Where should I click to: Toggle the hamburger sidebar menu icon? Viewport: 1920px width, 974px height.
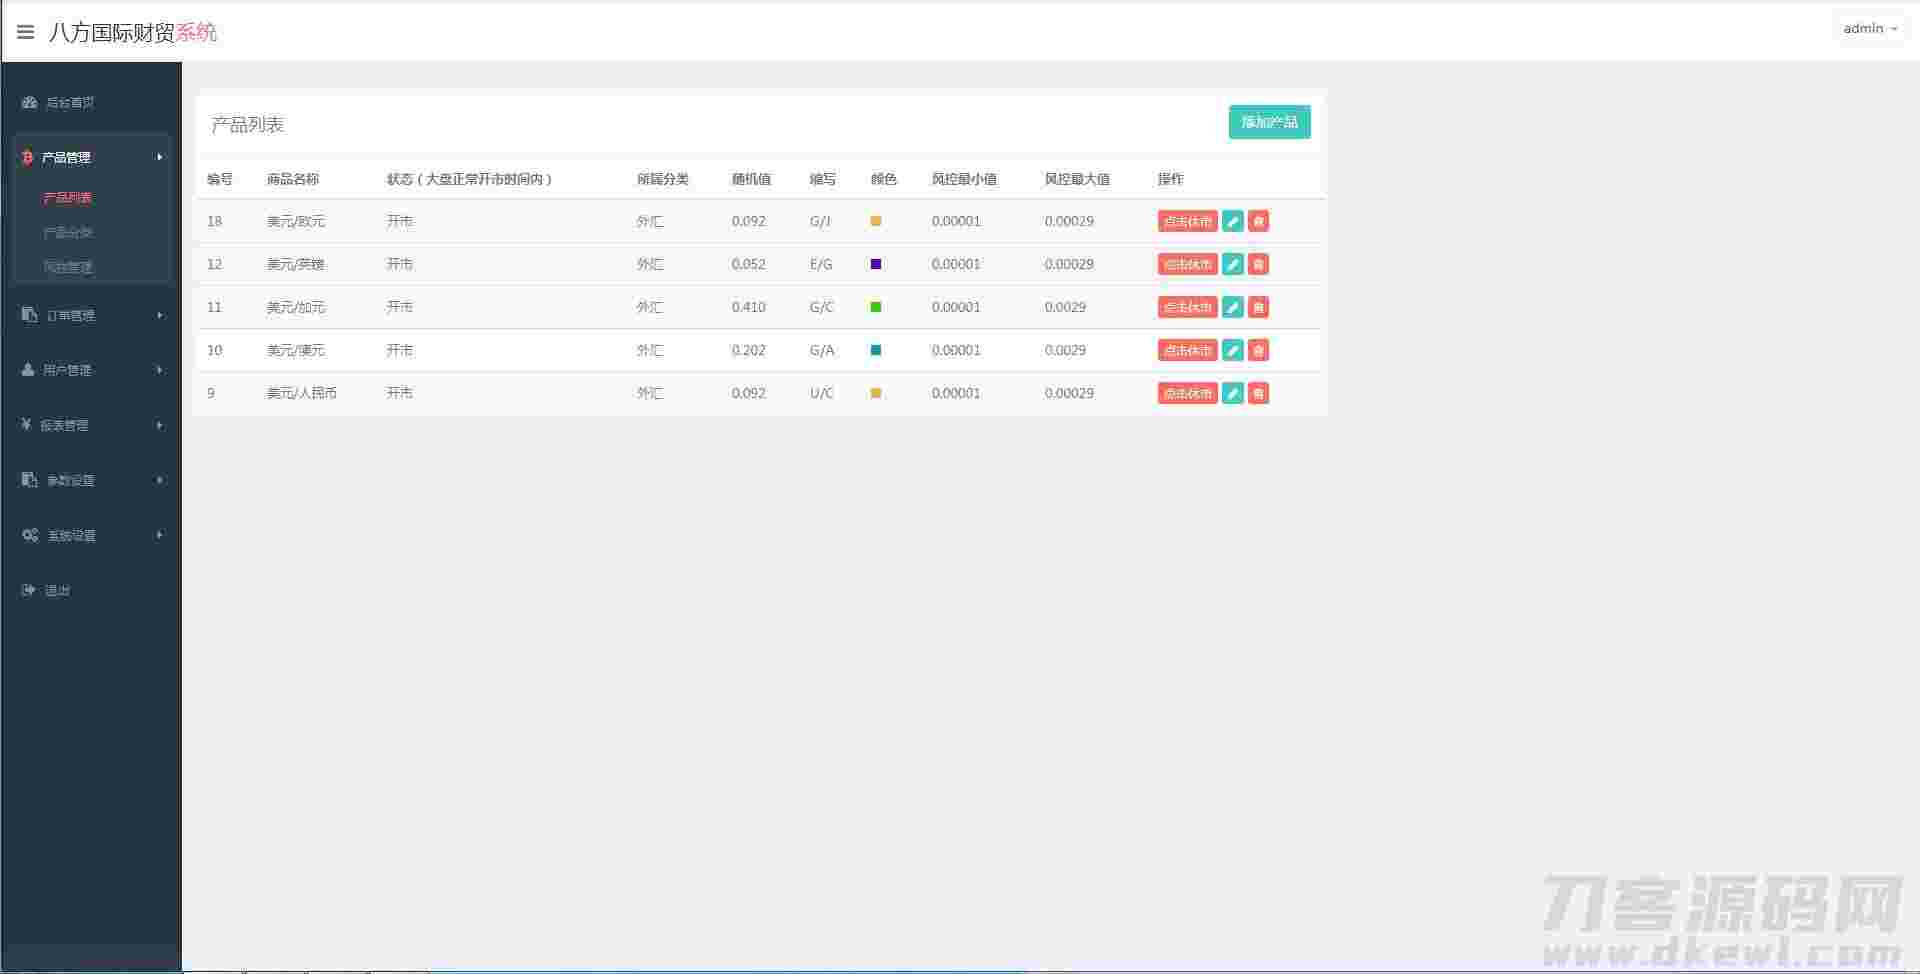pos(25,32)
